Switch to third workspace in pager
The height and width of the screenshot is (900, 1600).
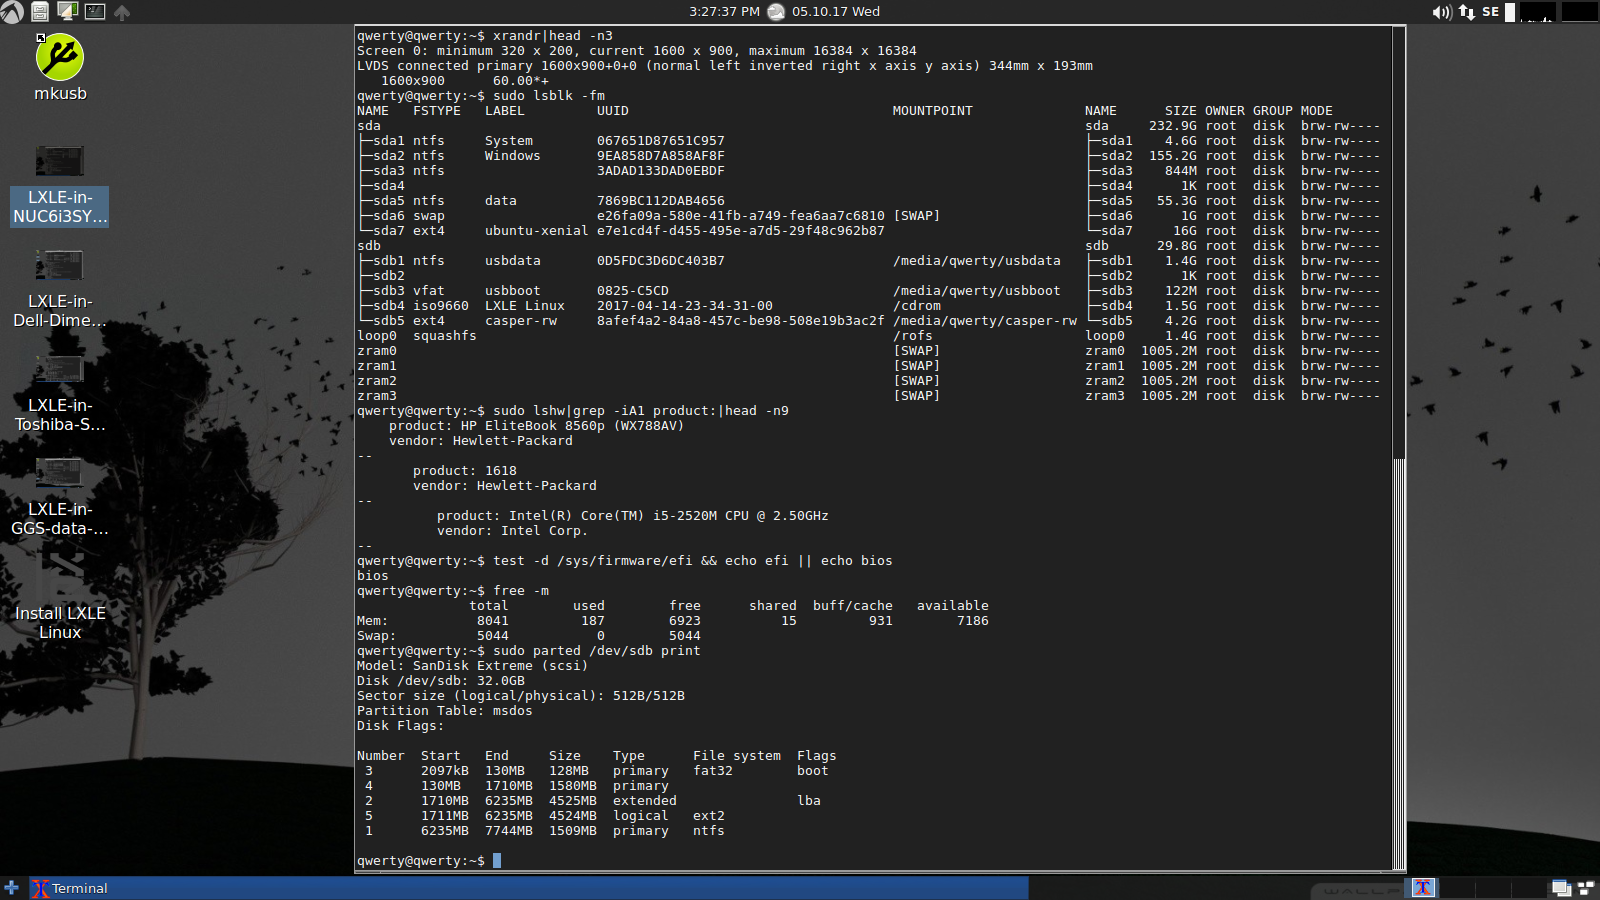pos(1492,888)
